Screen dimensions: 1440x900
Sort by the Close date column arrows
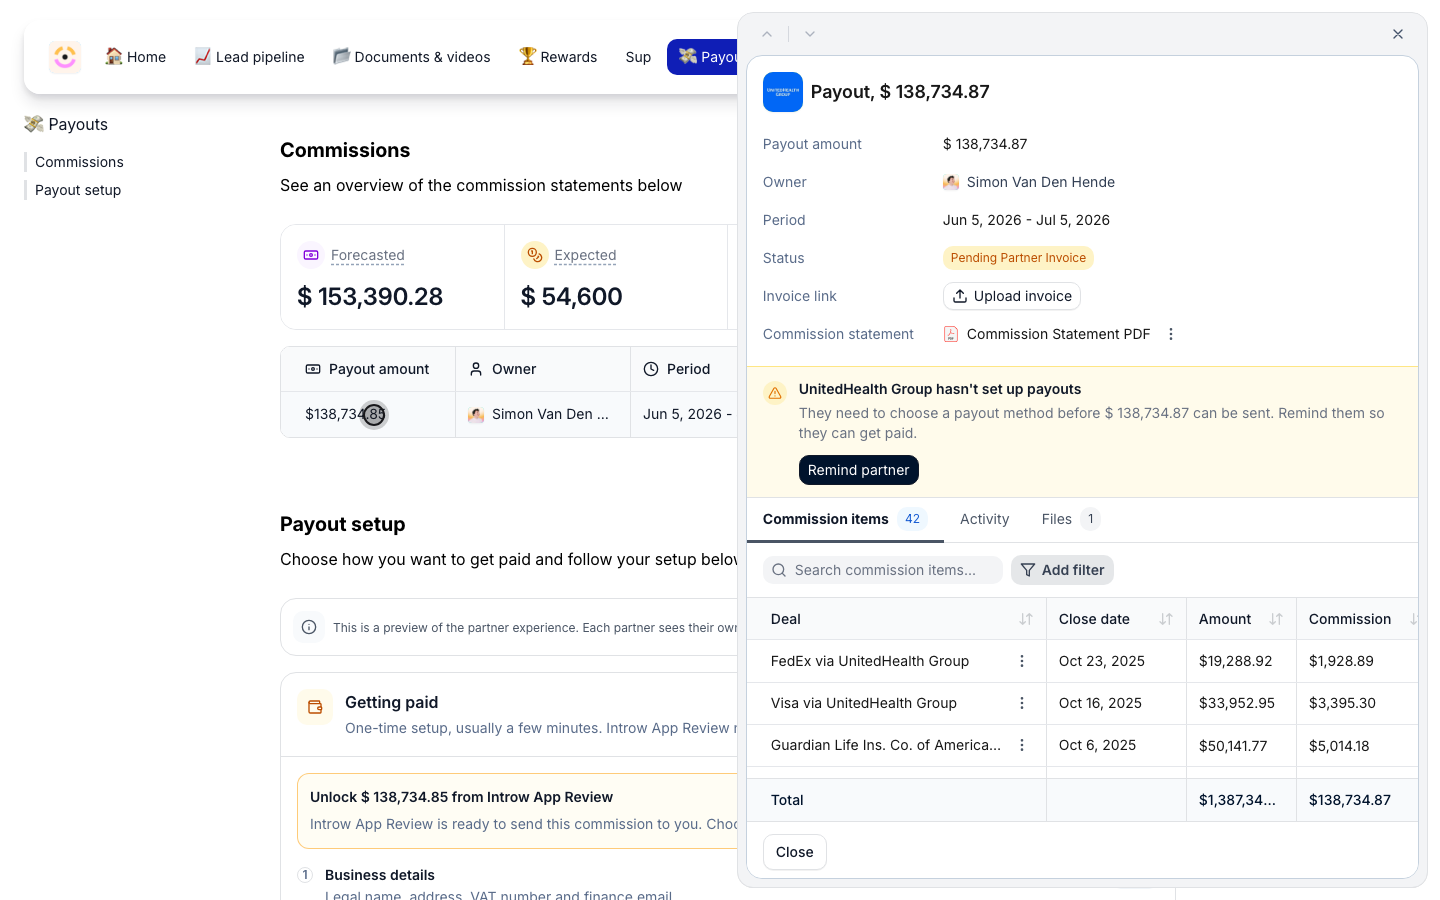pyautogui.click(x=1166, y=619)
